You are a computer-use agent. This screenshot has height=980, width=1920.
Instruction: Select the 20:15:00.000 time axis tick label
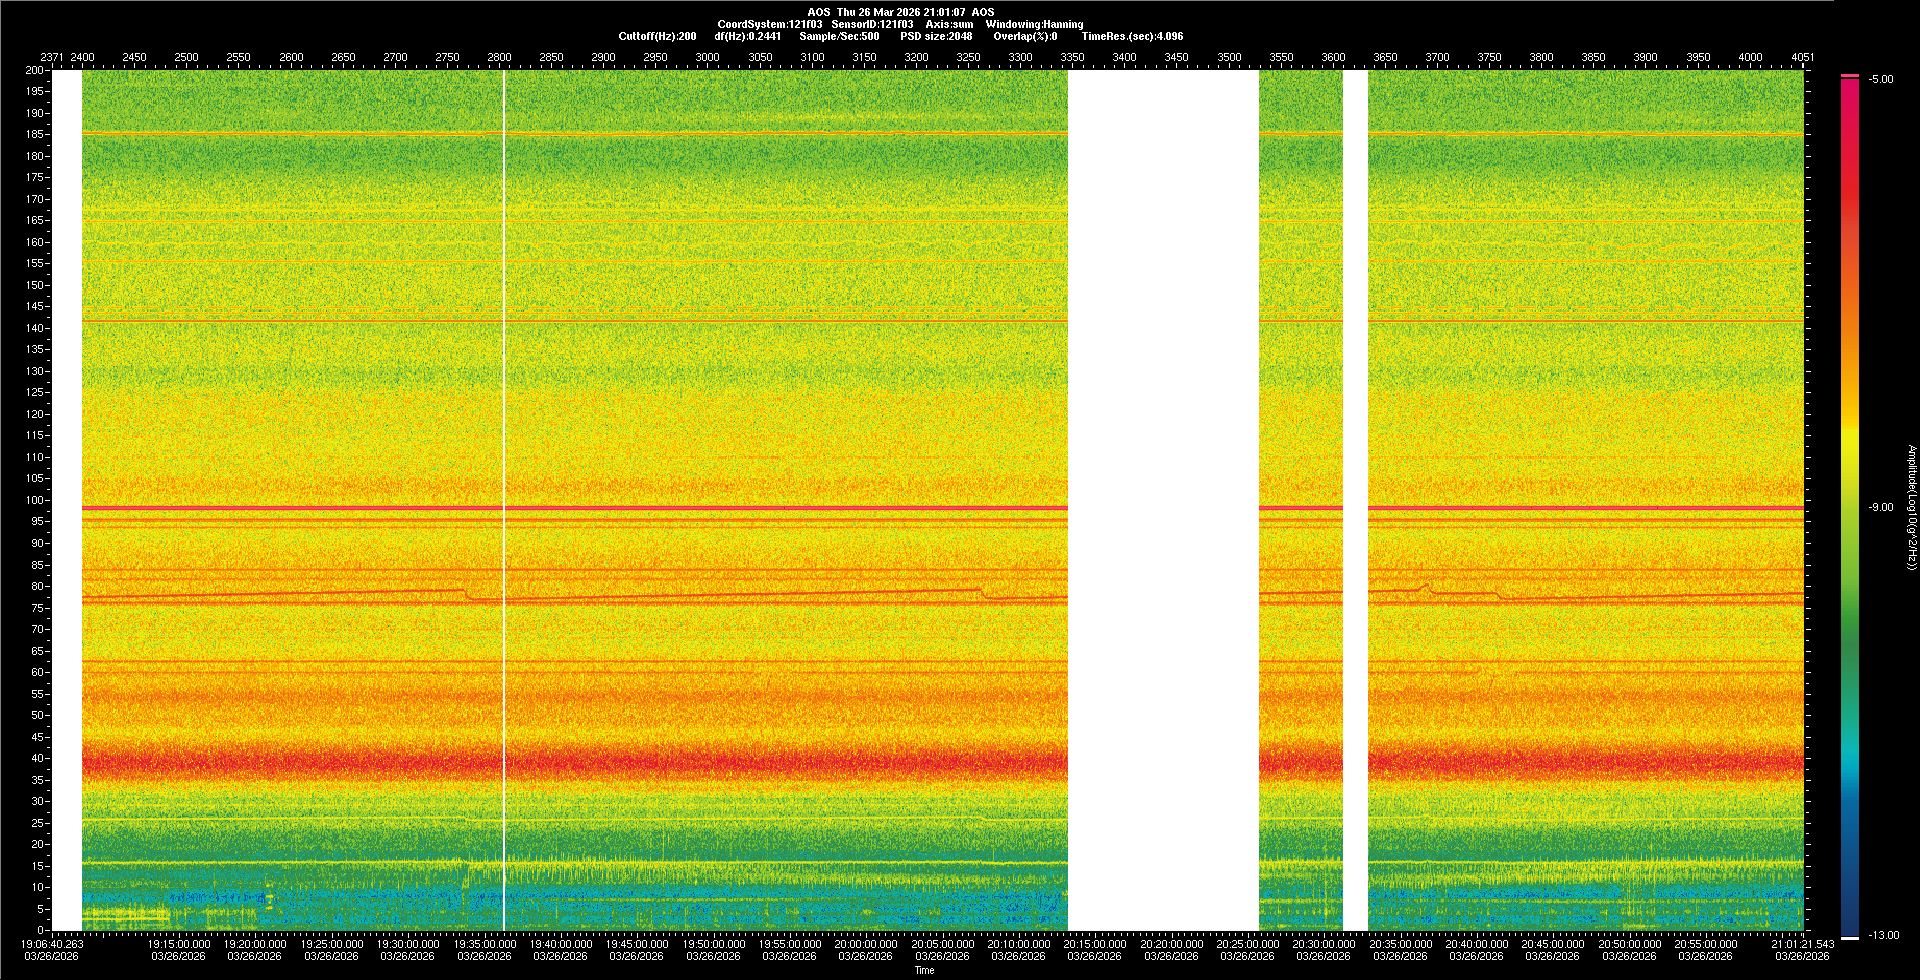[1094, 943]
